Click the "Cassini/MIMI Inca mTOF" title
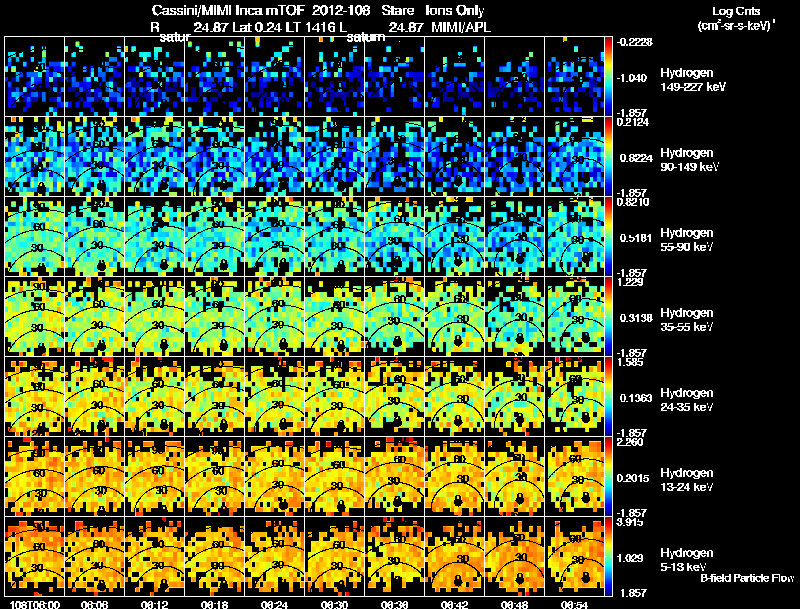 coord(228,11)
